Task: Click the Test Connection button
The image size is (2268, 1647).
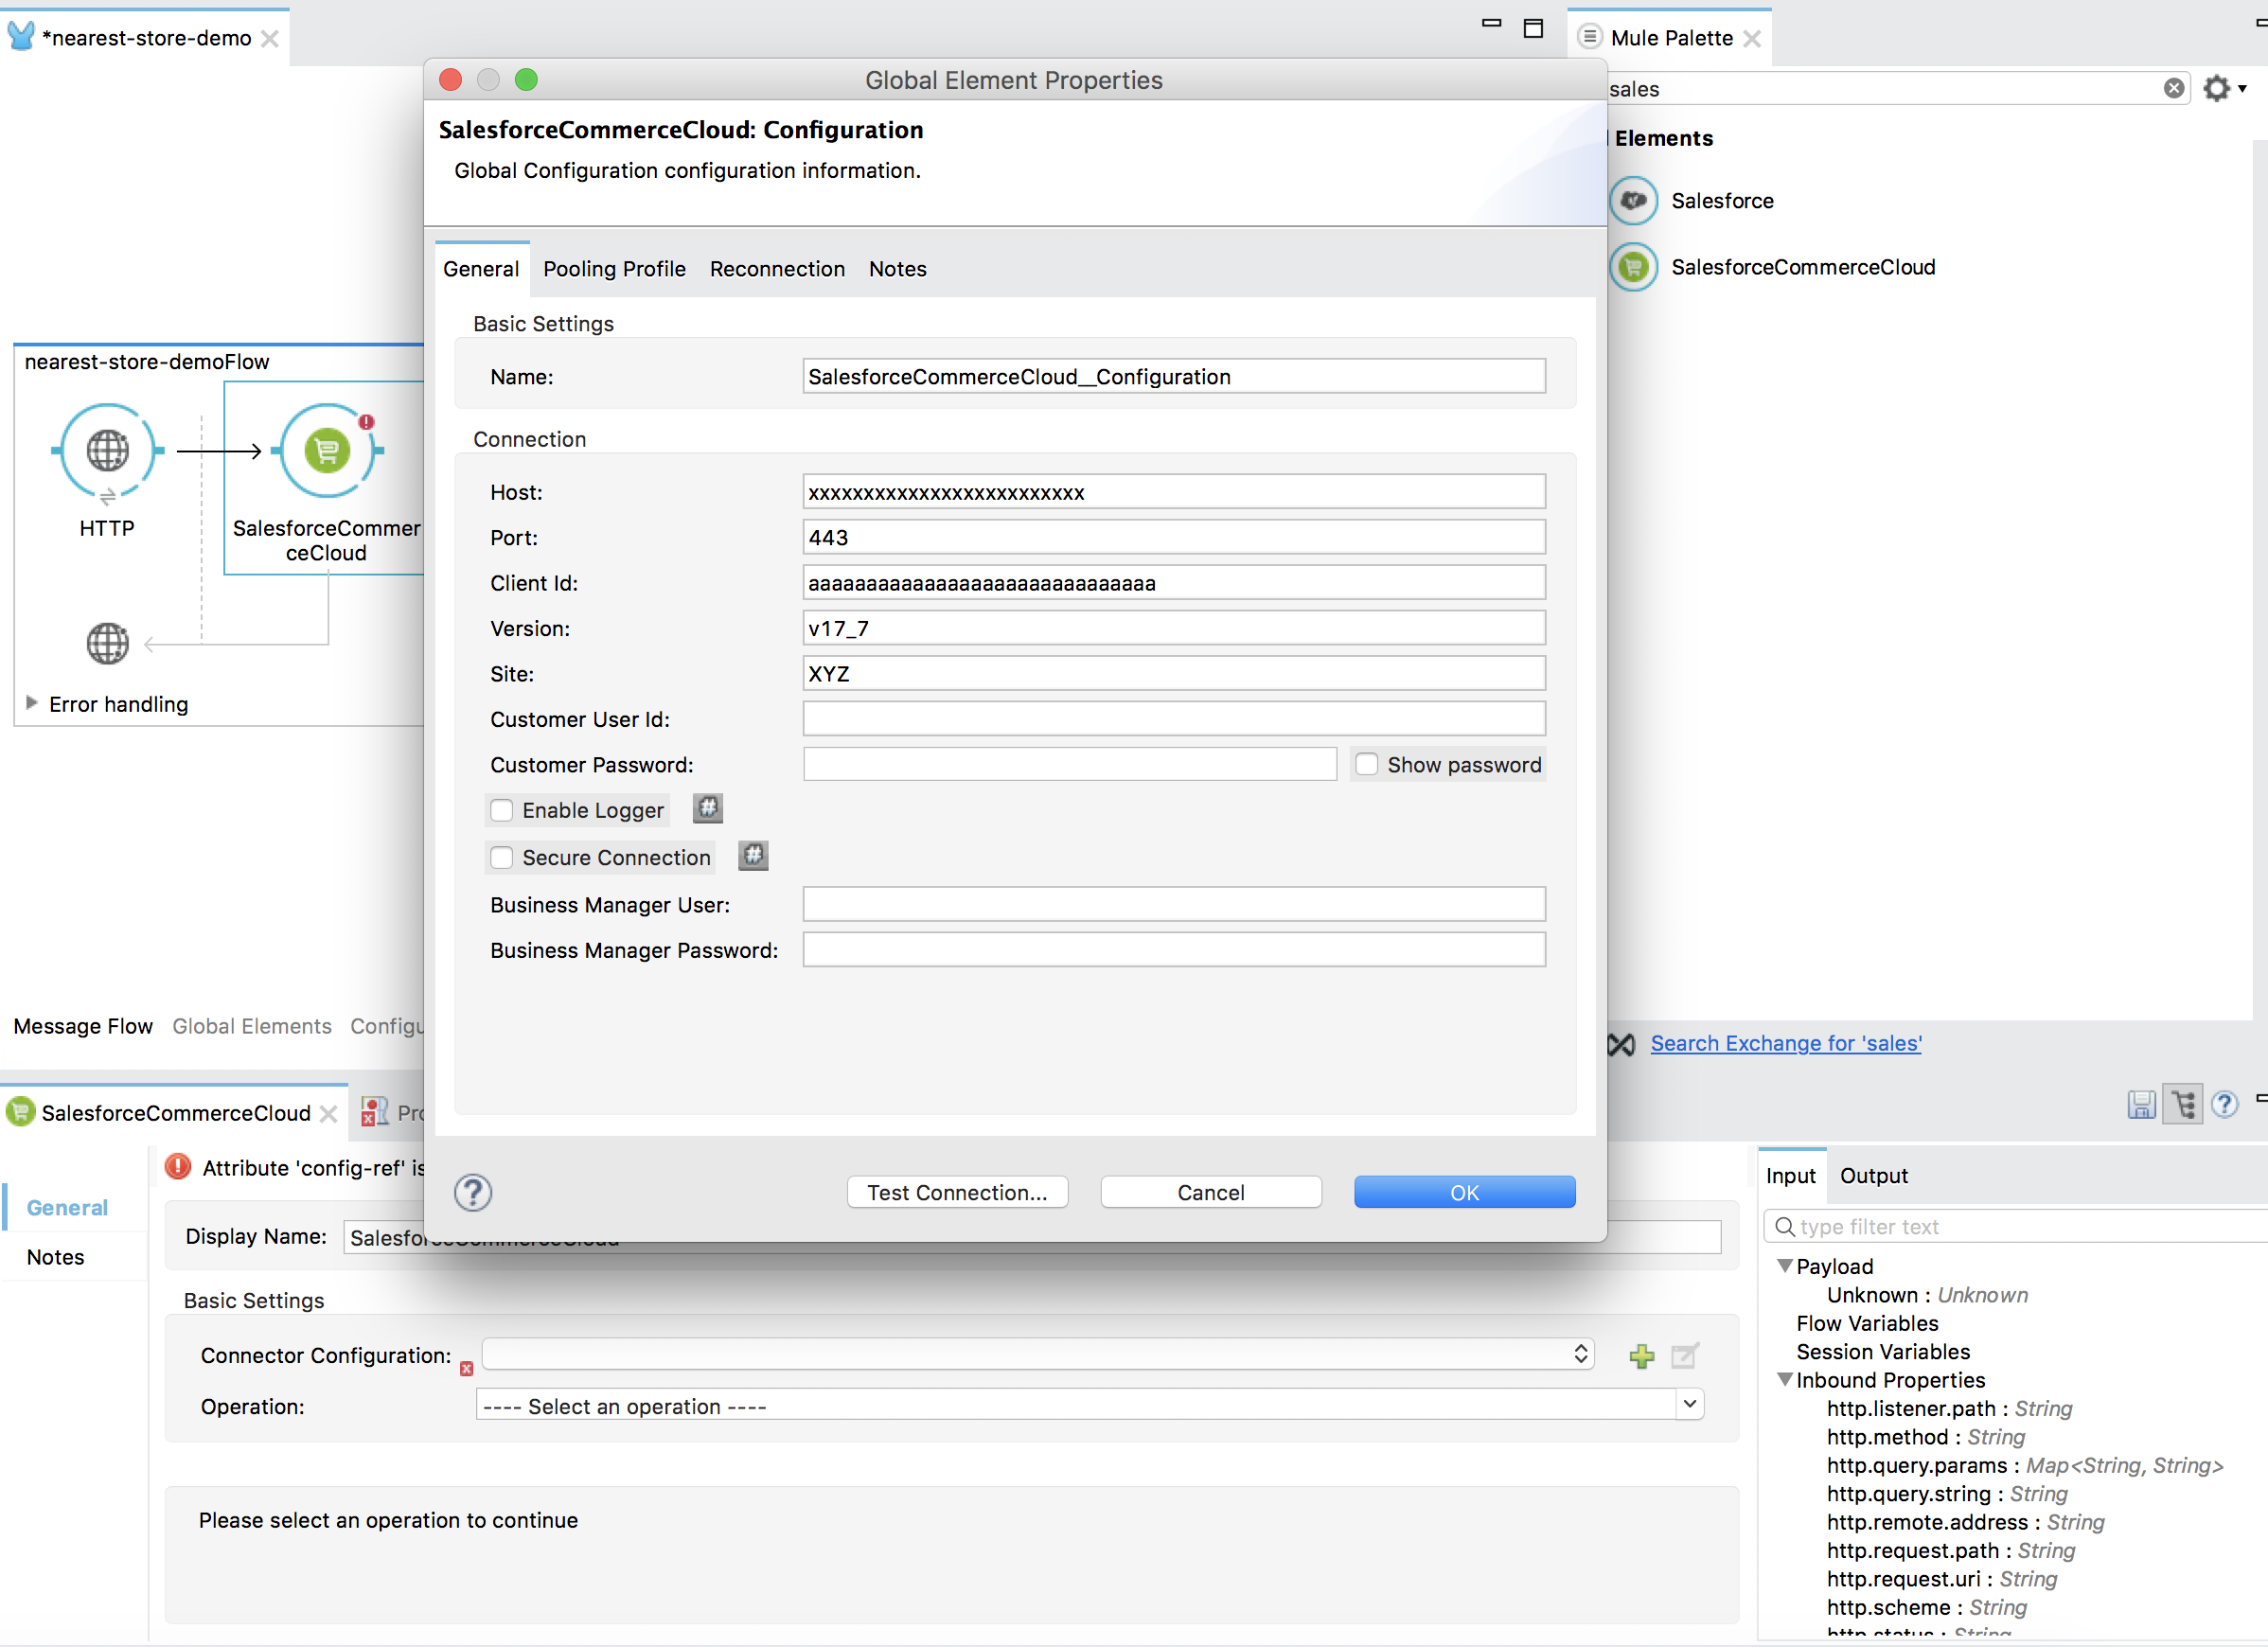Action: point(957,1192)
